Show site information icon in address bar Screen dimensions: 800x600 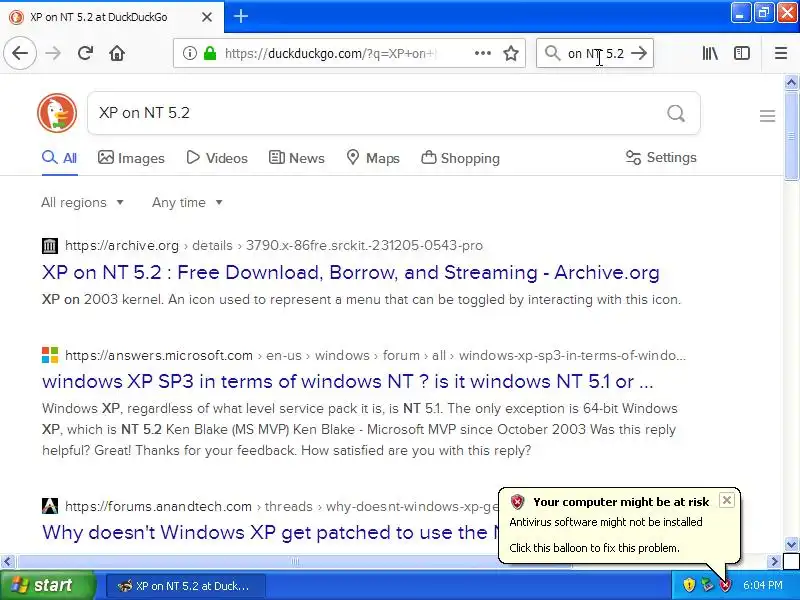pos(190,53)
